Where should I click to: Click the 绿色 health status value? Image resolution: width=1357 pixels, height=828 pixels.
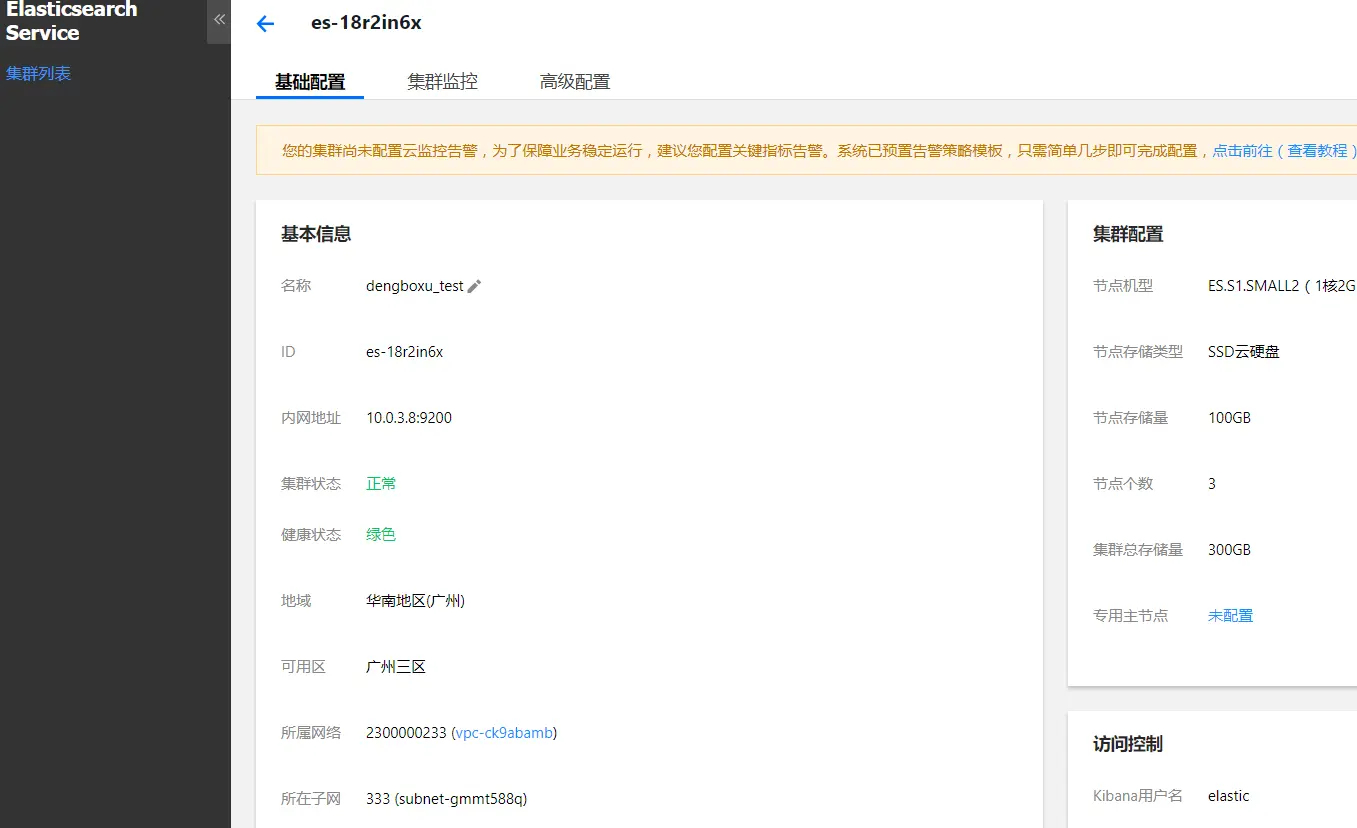point(381,535)
